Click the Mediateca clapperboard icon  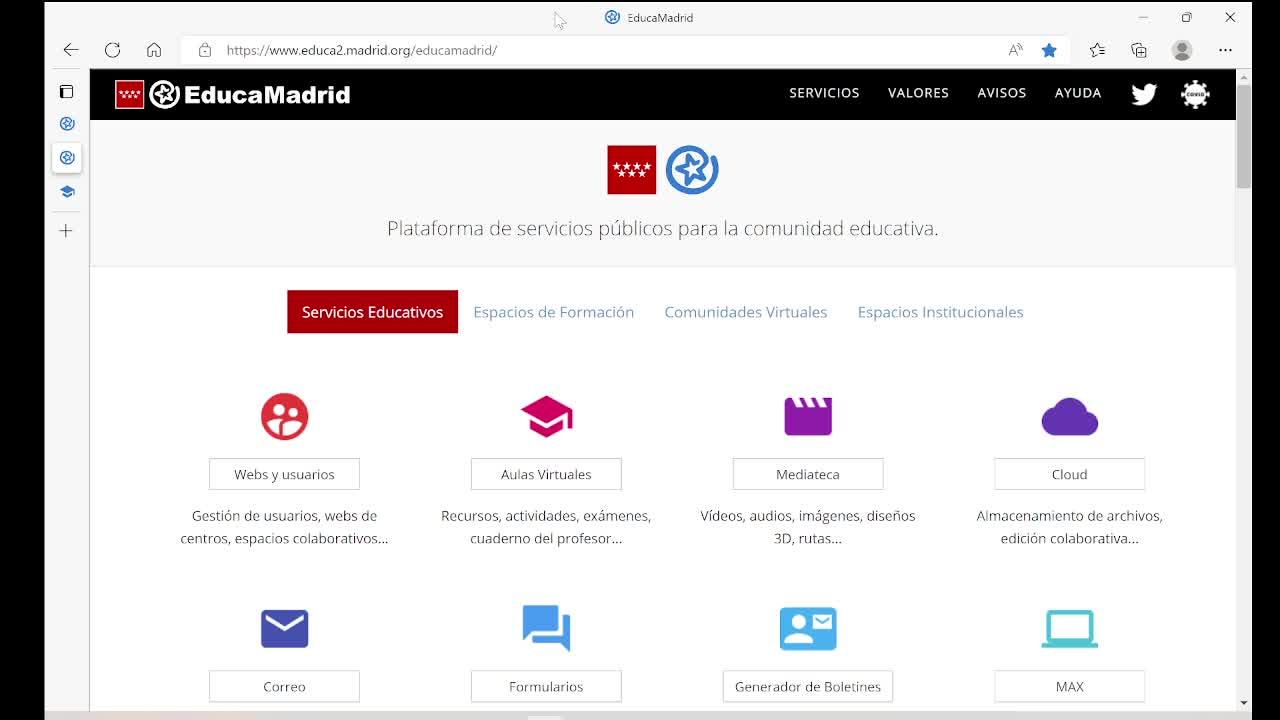pos(808,416)
